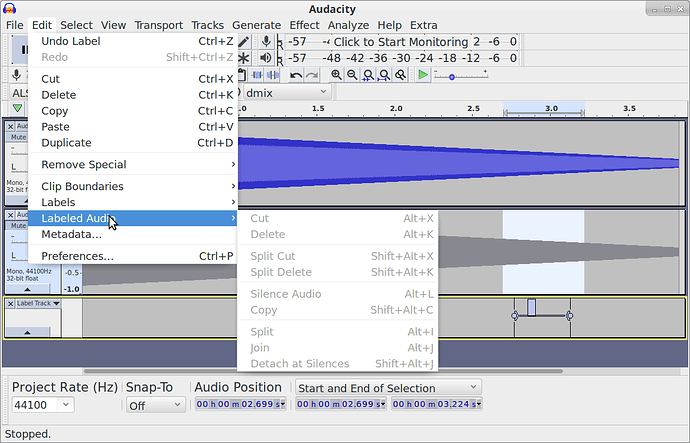
Task: Click the timeline selection region near 3.0
Action: click(x=544, y=109)
